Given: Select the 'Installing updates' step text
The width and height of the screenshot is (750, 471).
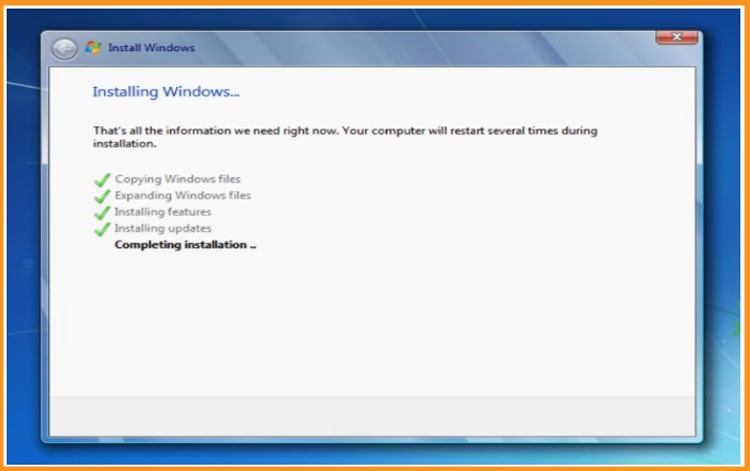Looking at the screenshot, I should (x=163, y=228).
